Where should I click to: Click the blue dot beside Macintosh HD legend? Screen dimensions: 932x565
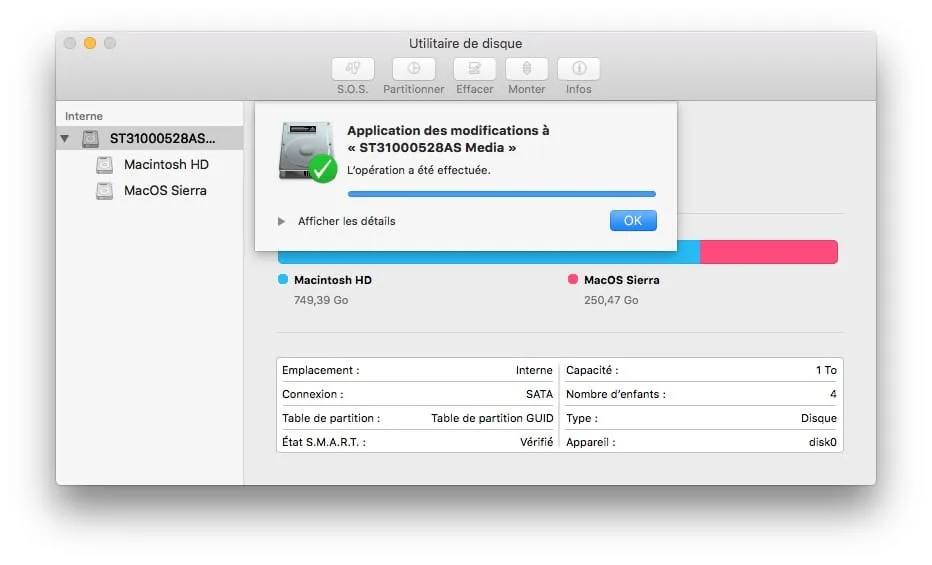tap(283, 279)
